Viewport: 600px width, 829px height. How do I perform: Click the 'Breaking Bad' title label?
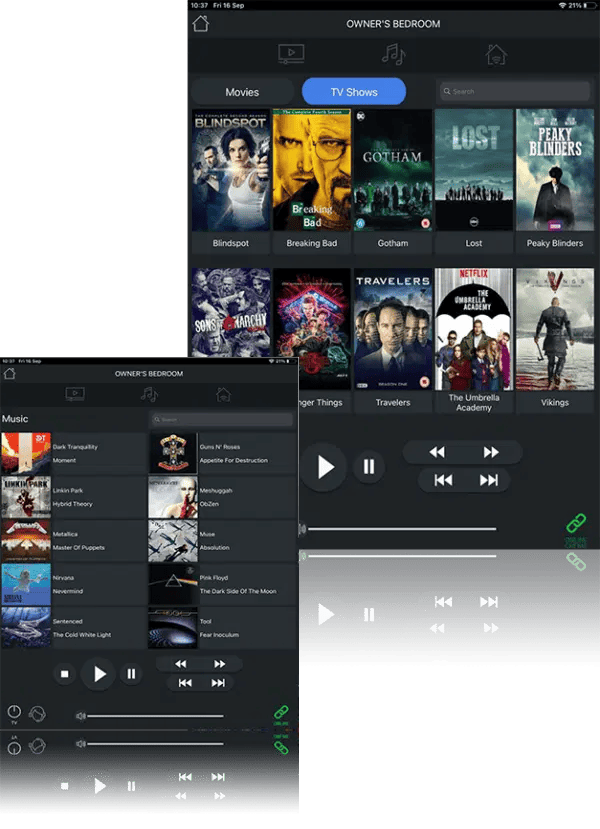click(312, 243)
